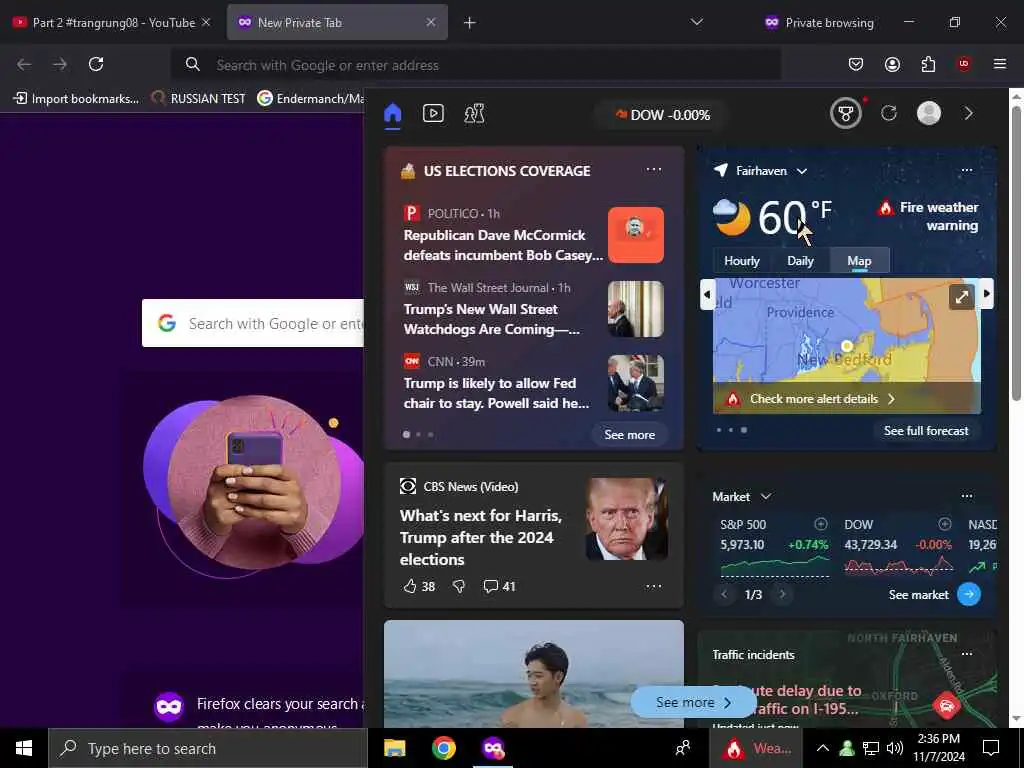Open Windows Start menu

[24, 748]
